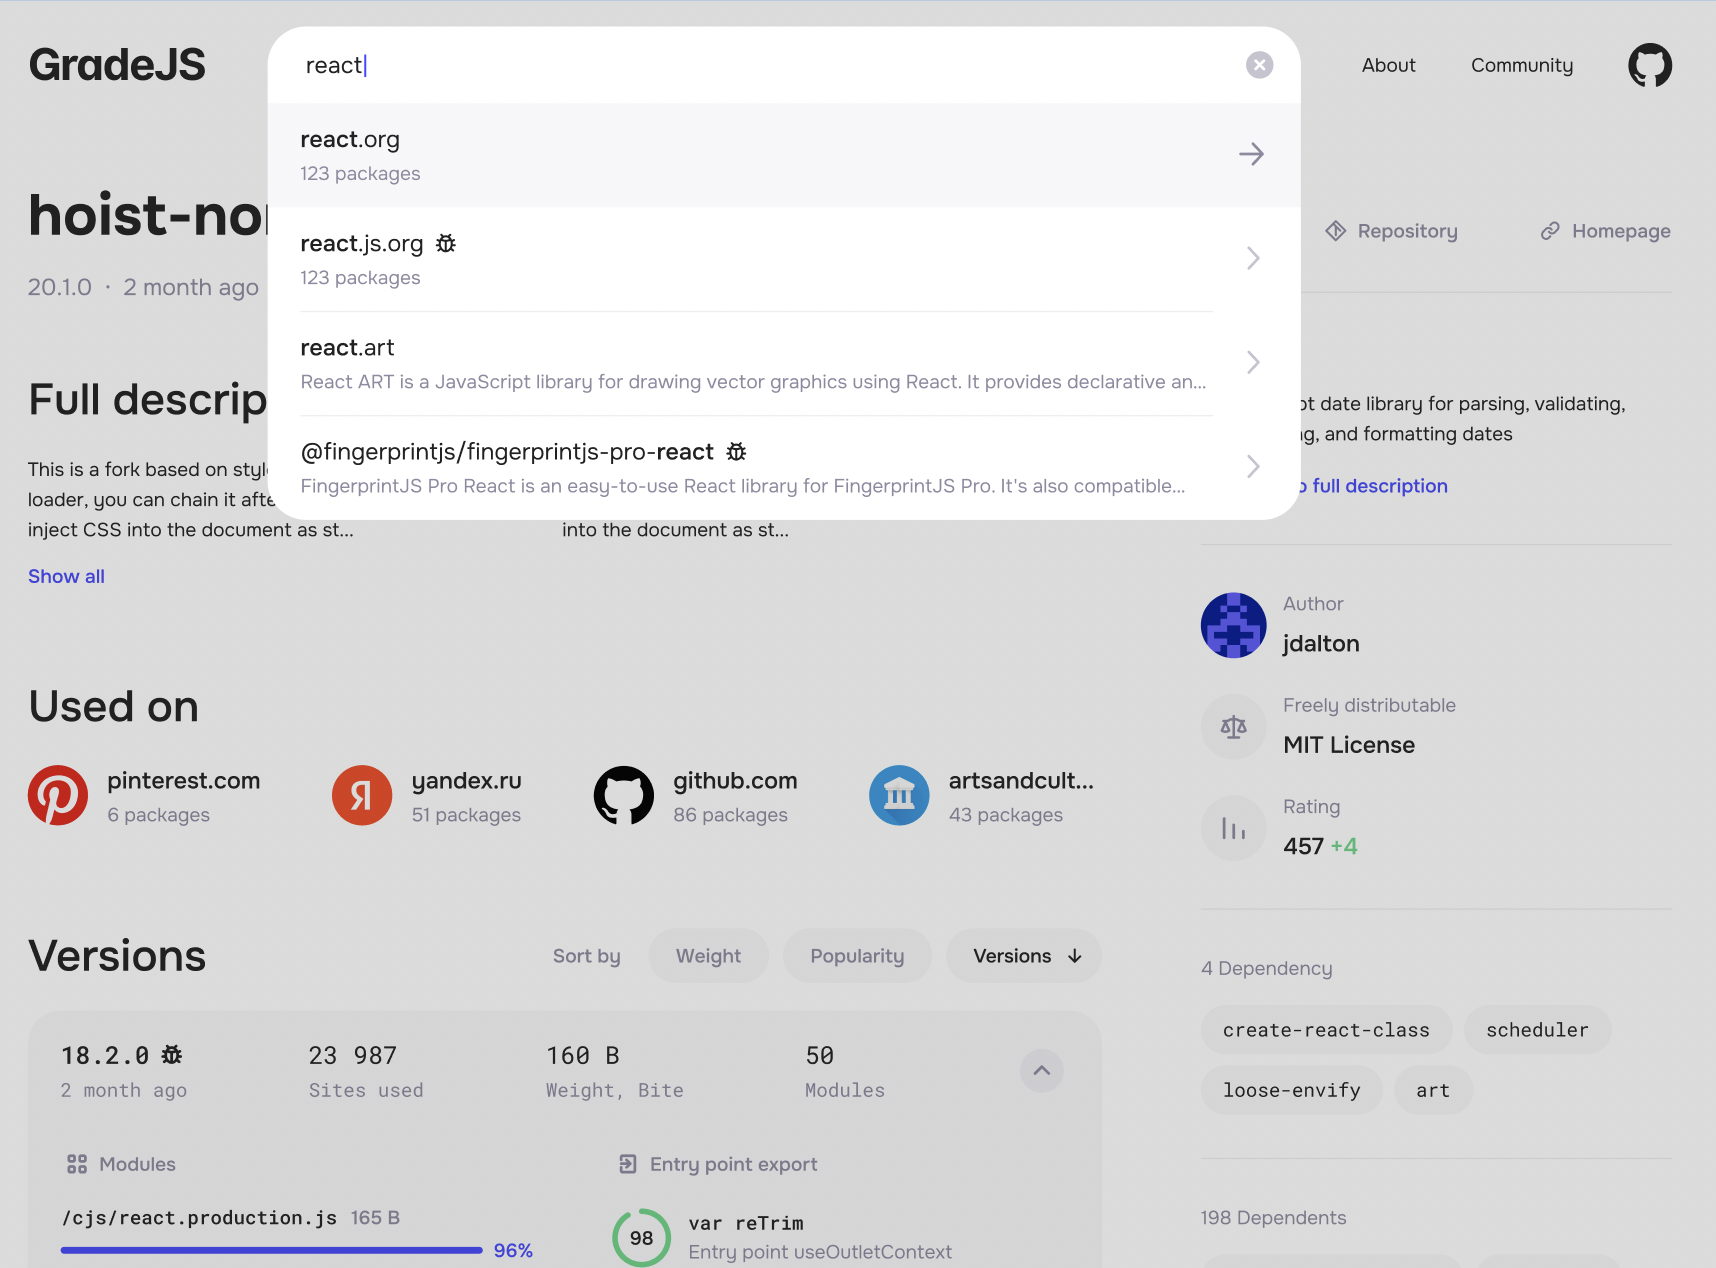
Task: Open the react.art result chevron
Action: point(1253,362)
